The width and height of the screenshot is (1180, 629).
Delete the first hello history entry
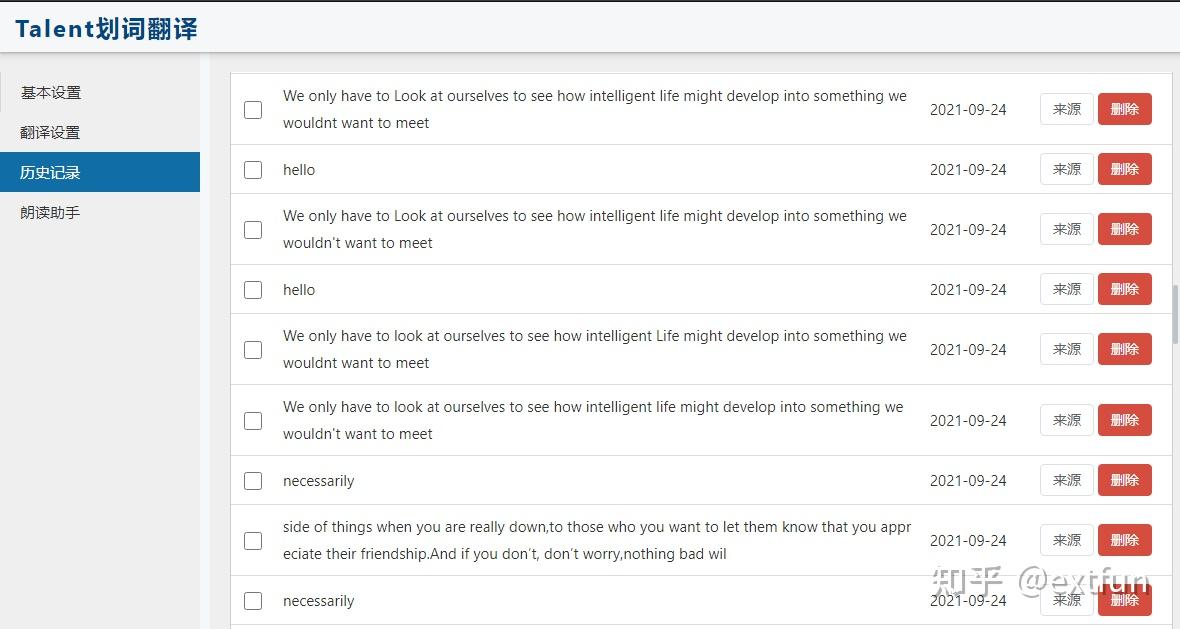point(1124,169)
